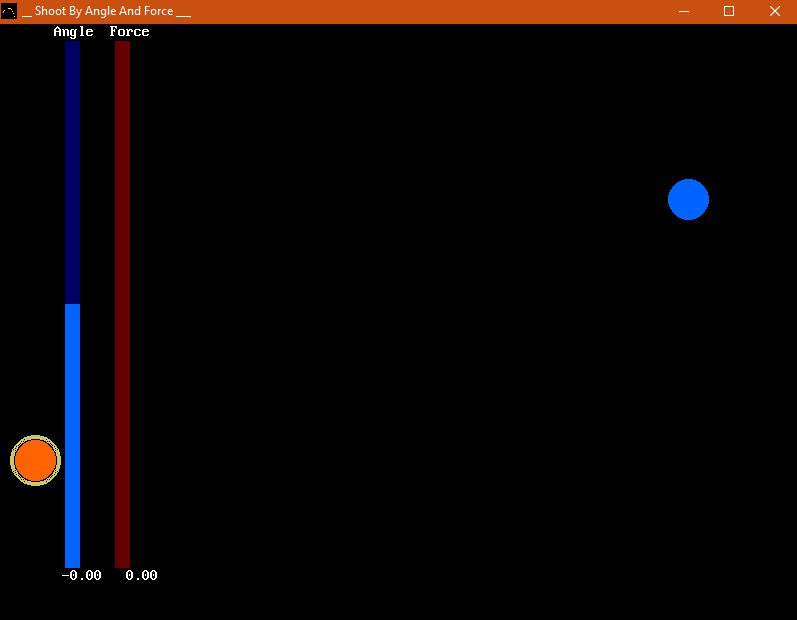
Task: Click the window title text
Action: [x=106, y=11]
